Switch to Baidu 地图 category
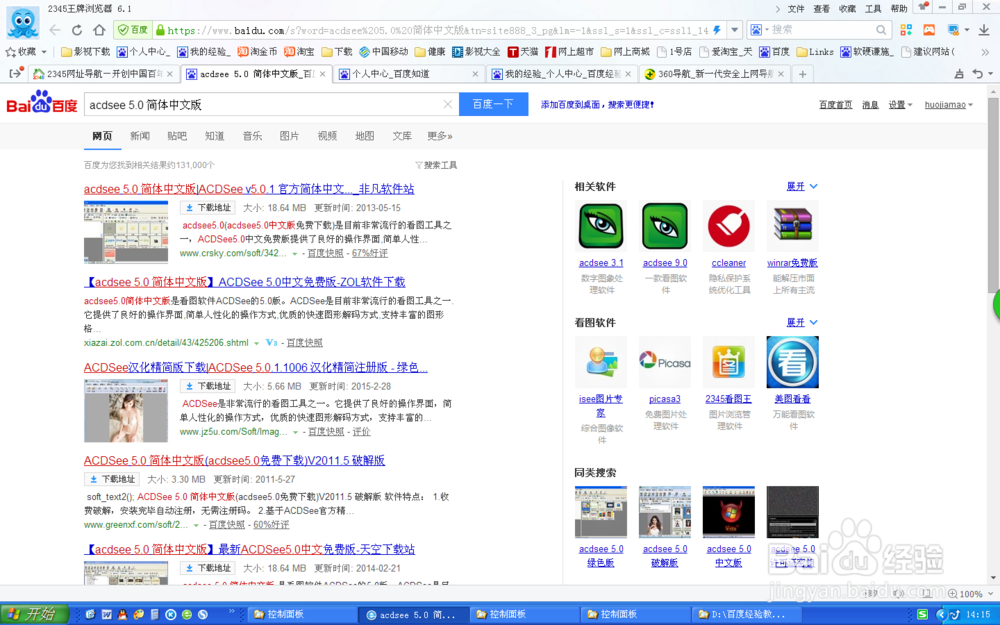The image size is (1000, 625). (364, 136)
